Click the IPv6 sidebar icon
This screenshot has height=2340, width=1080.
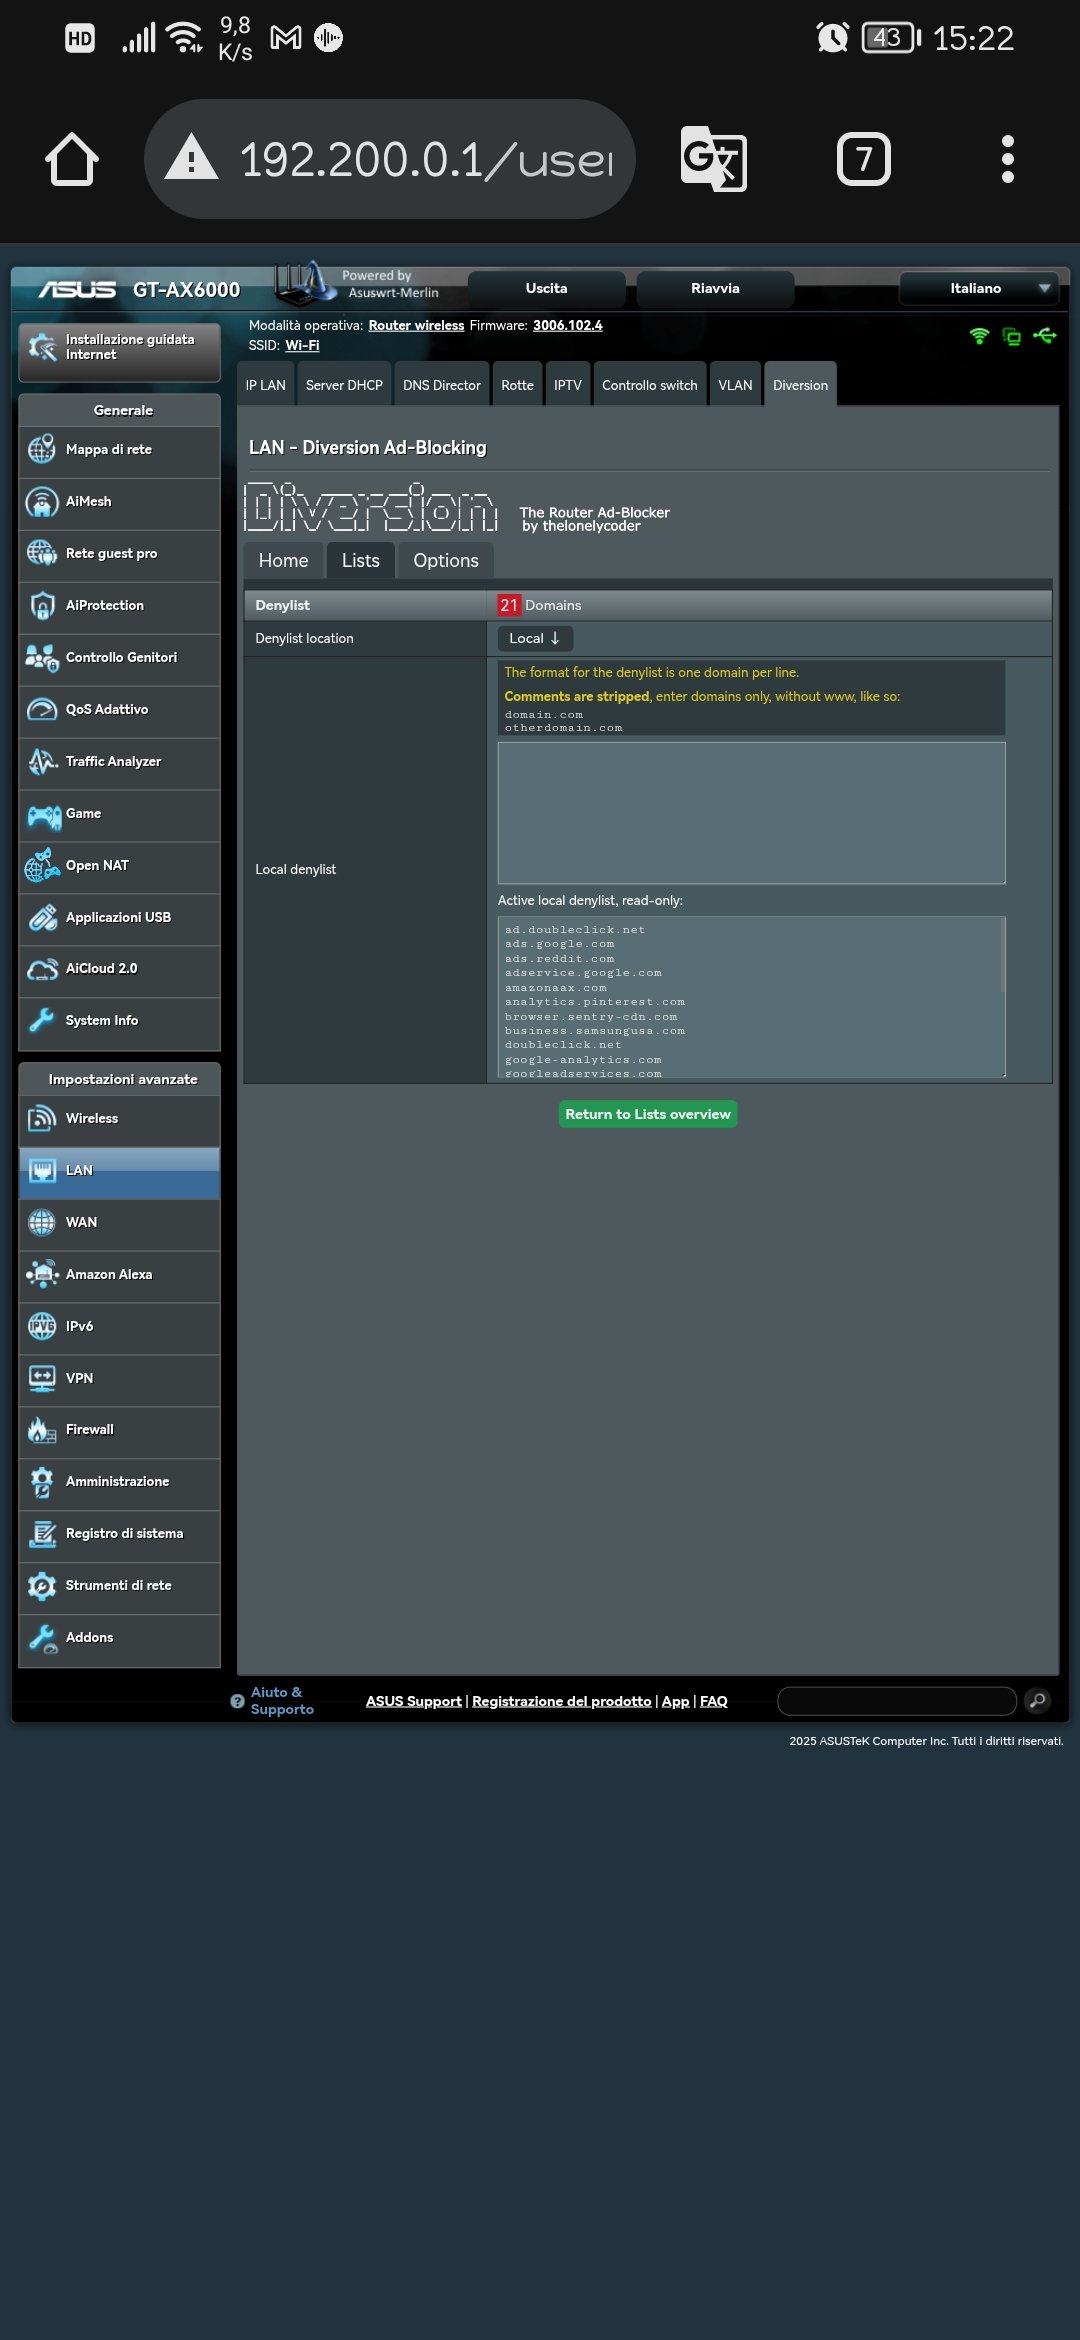coord(42,1326)
